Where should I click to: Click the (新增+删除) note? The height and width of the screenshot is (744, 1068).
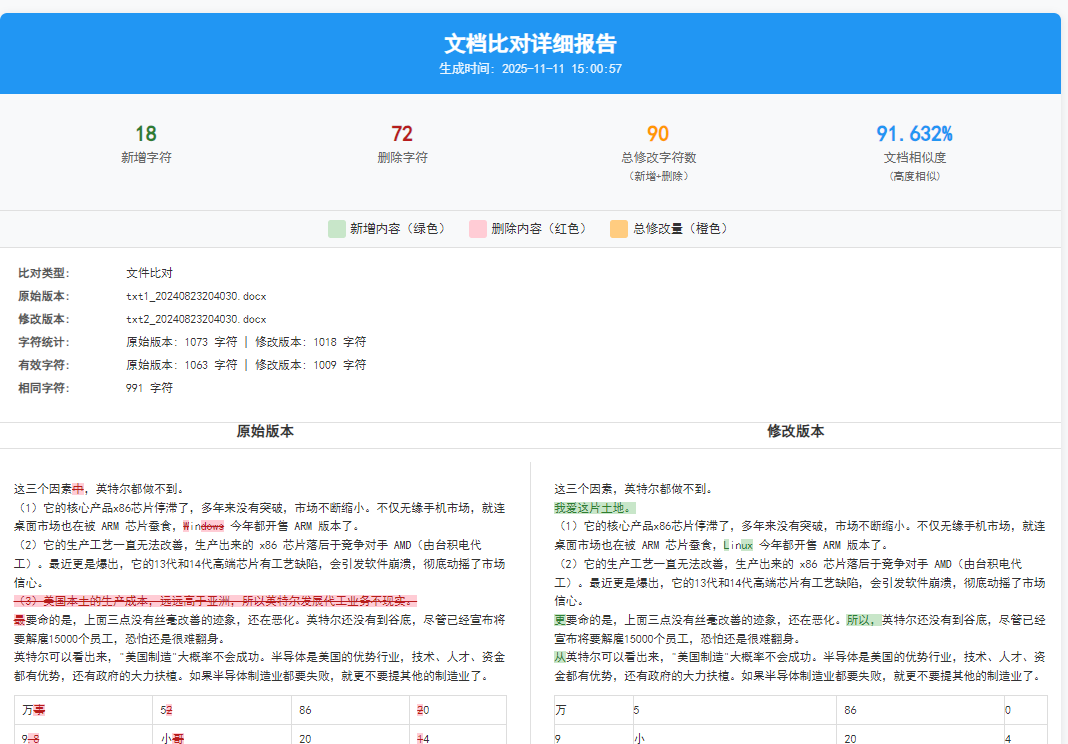coord(658,176)
